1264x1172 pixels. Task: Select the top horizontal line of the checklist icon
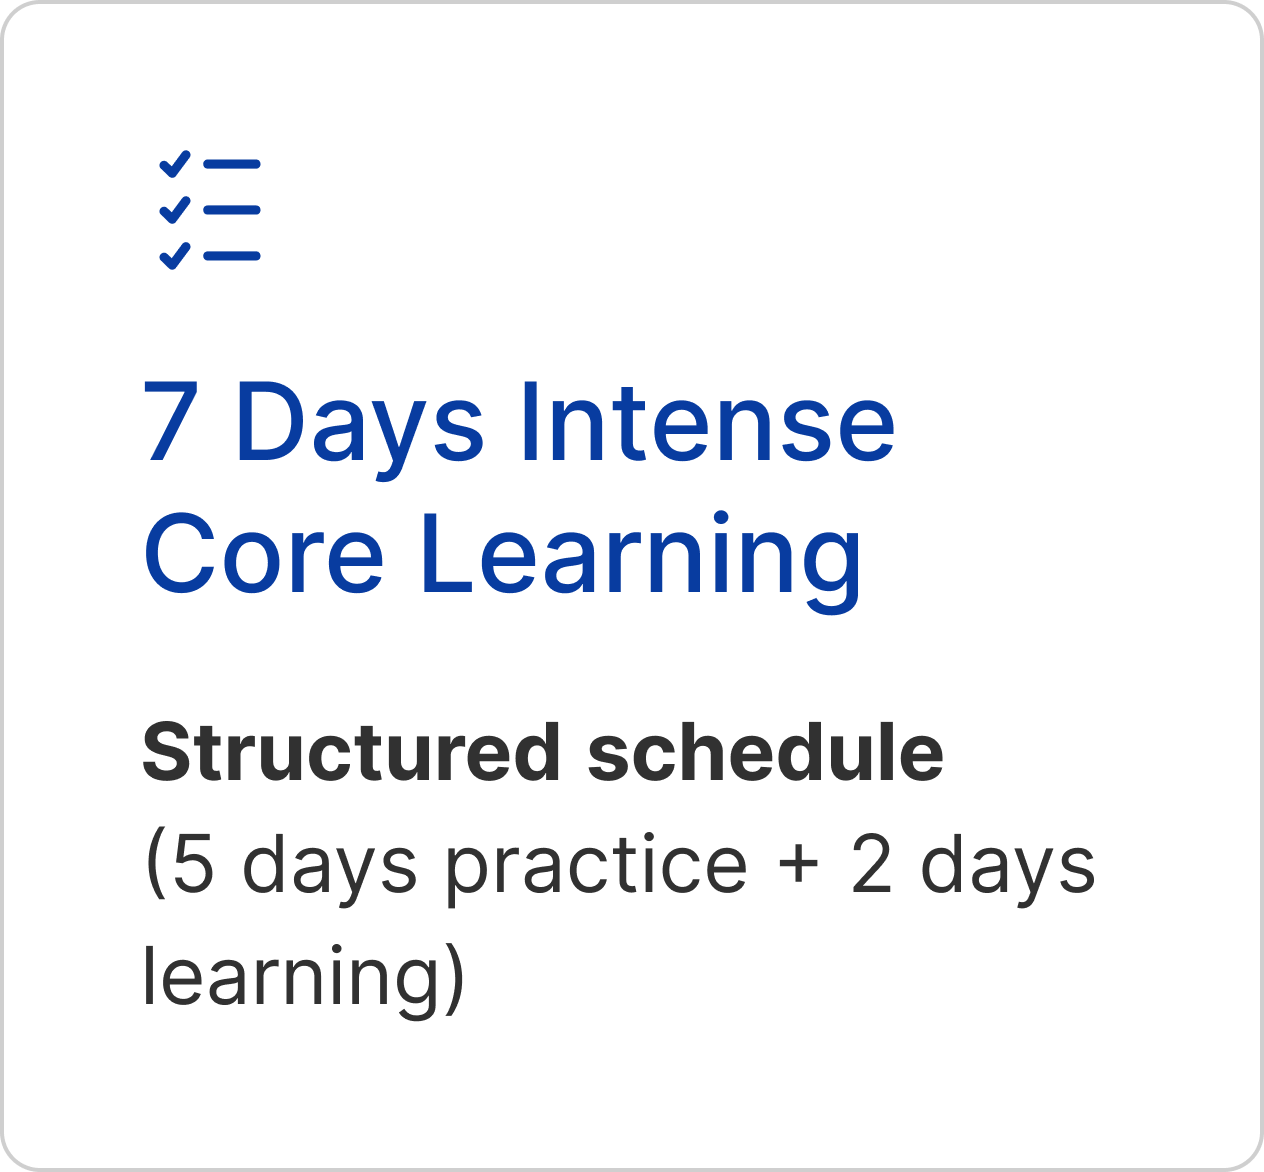click(x=232, y=164)
